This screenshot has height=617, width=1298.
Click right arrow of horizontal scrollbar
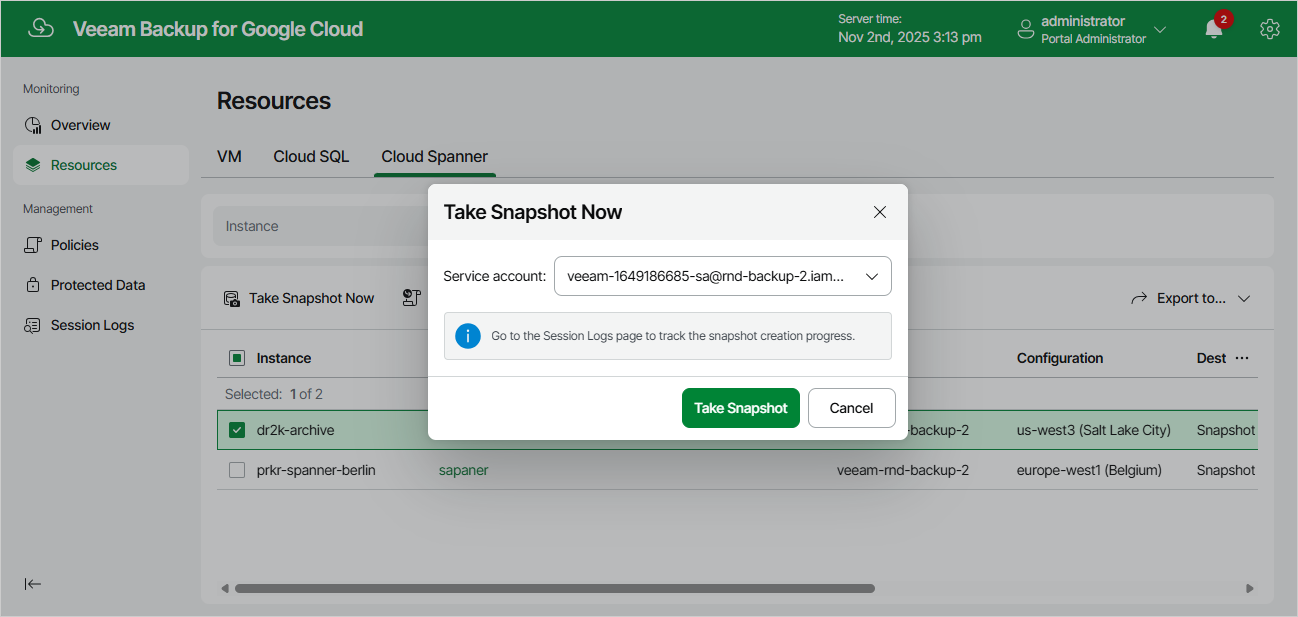tap(1249, 588)
